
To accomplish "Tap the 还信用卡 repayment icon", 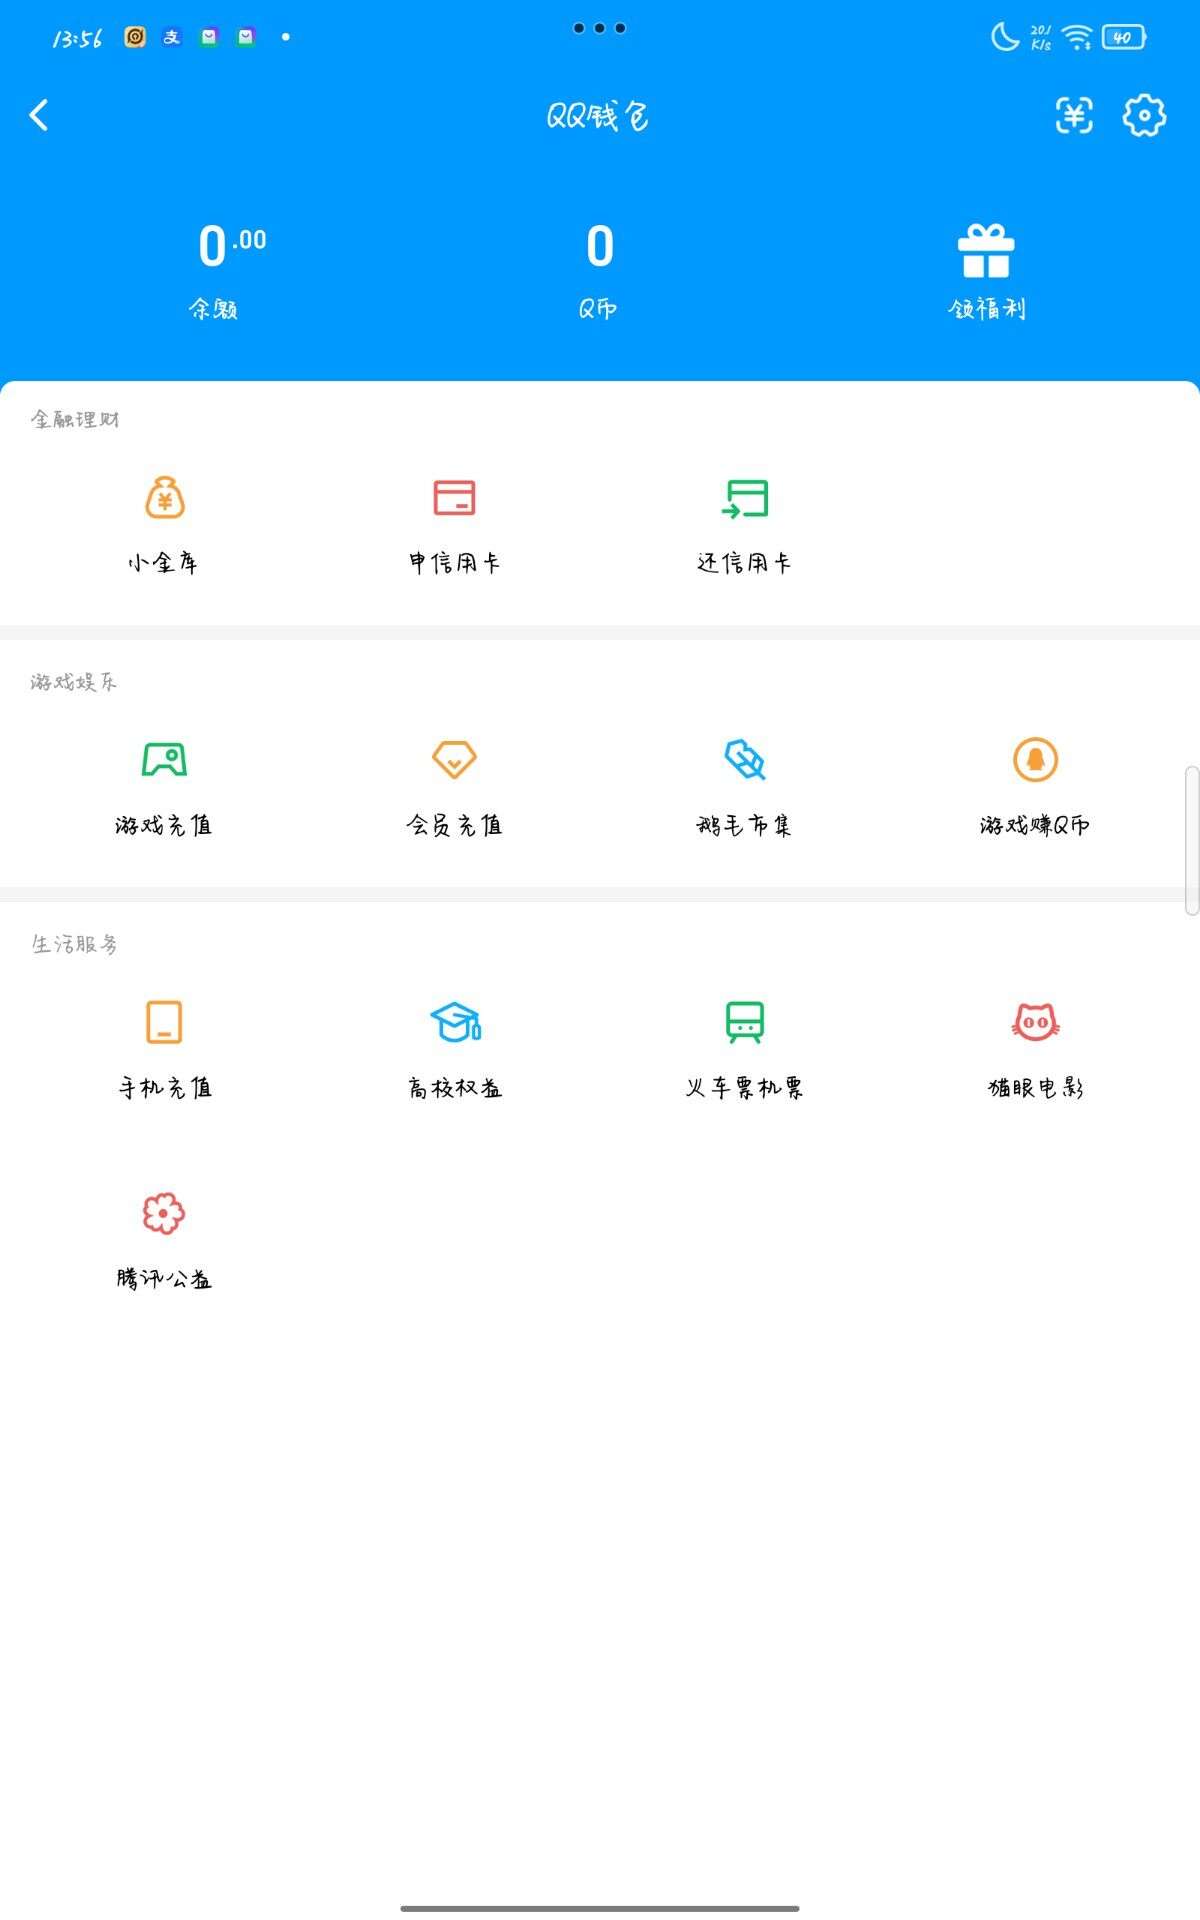I will [745, 498].
